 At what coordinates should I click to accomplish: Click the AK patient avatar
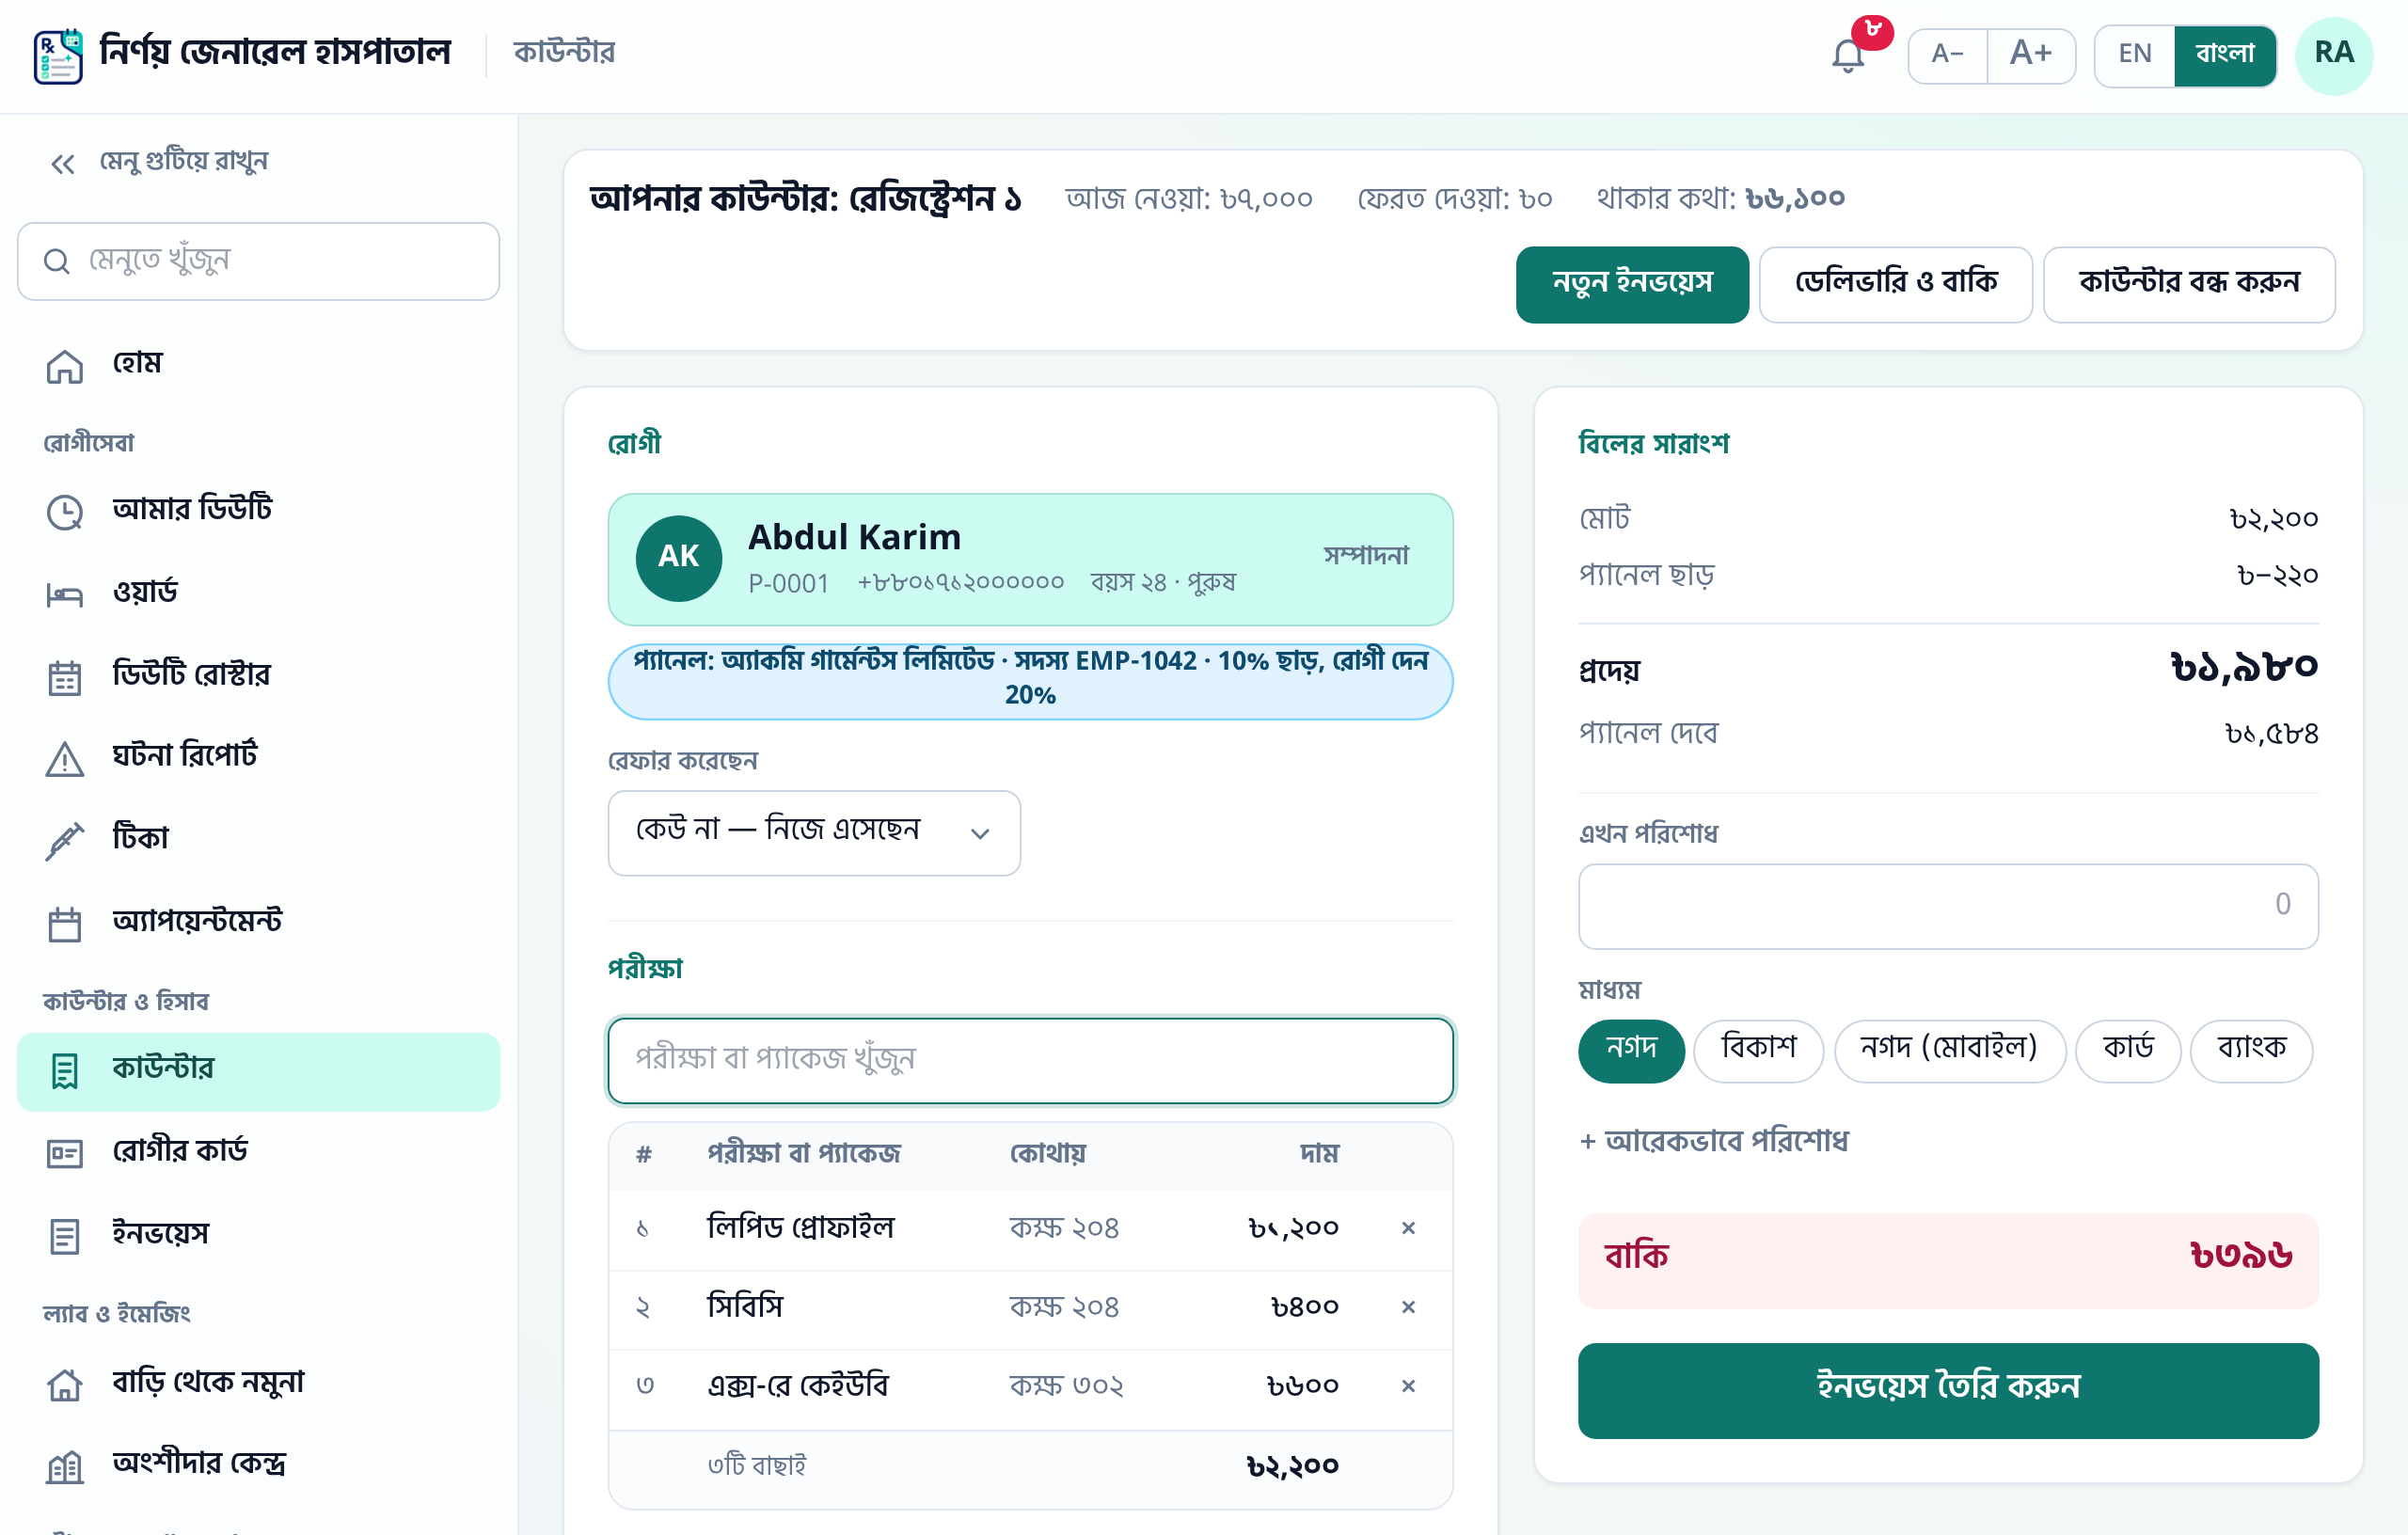click(x=678, y=558)
